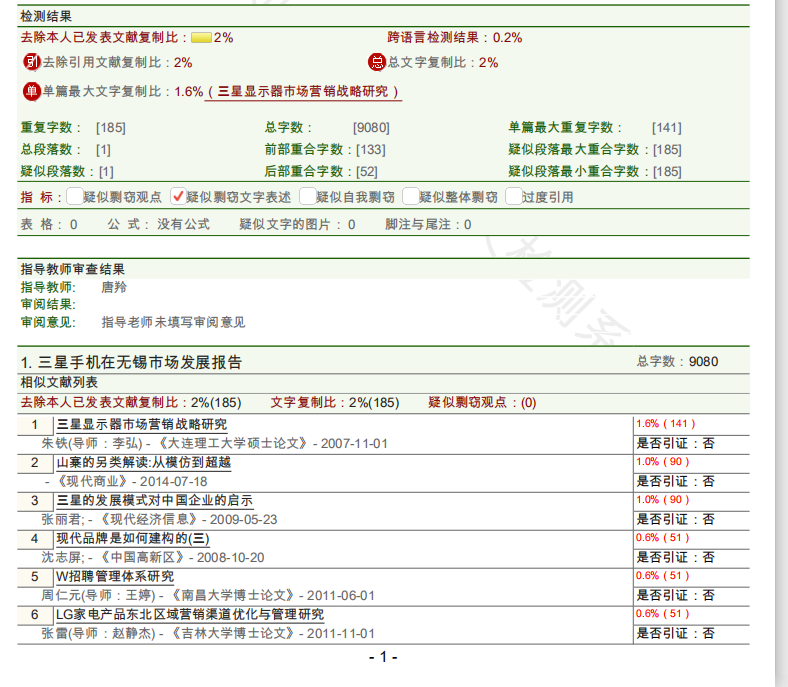Click the 单篇最大重复字数 value [141]

(667, 128)
